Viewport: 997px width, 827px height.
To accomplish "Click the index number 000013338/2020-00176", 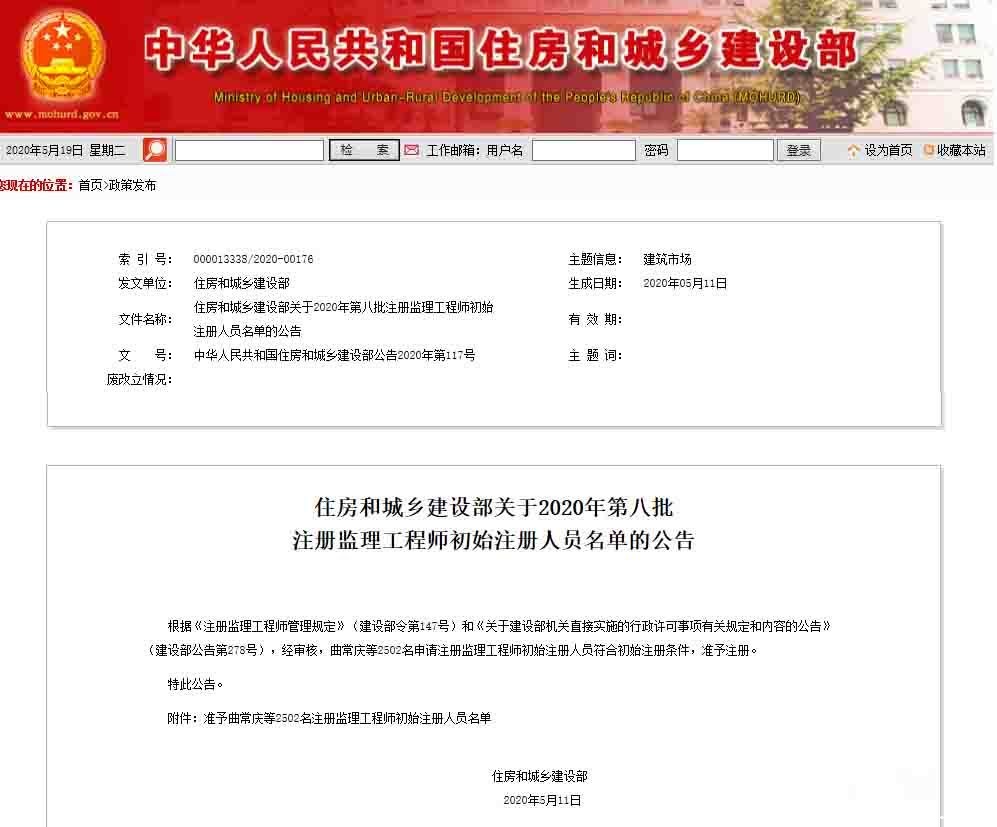I will click(x=253, y=259).
